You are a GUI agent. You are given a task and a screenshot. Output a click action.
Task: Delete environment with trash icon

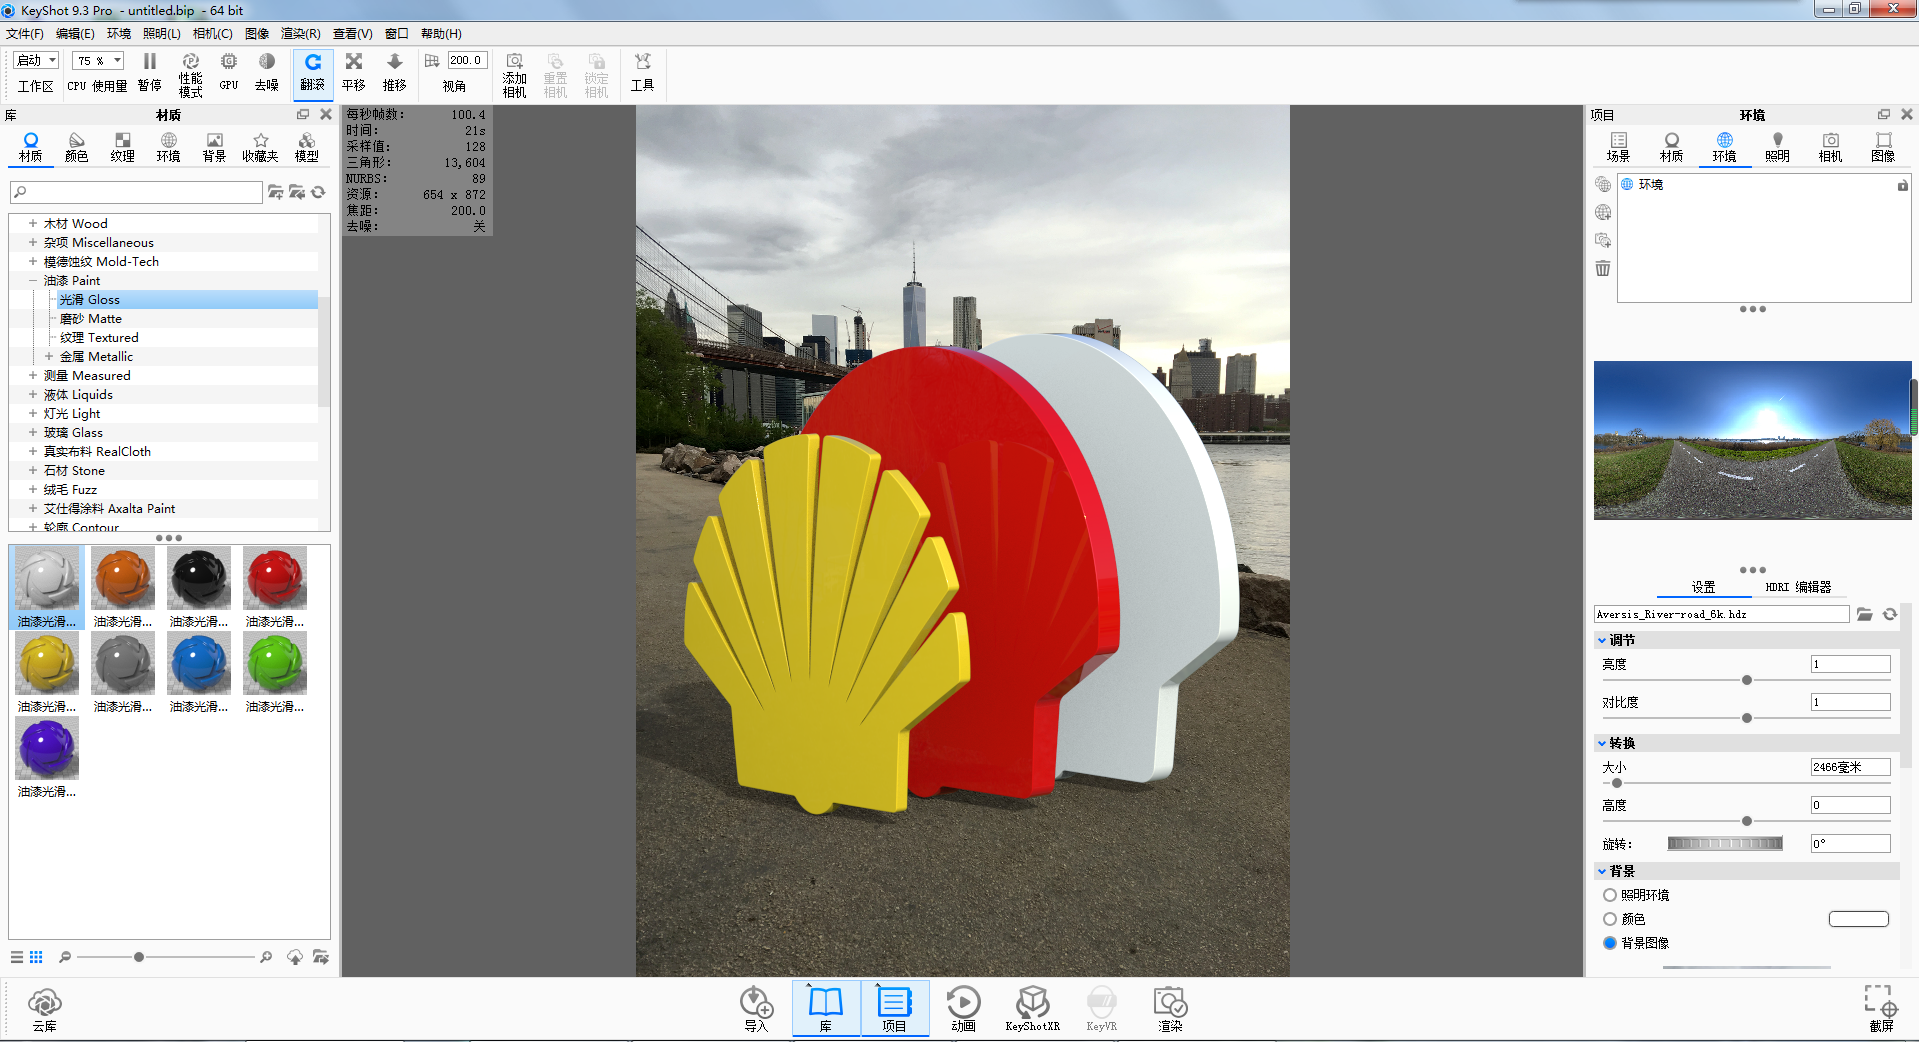click(x=1603, y=268)
